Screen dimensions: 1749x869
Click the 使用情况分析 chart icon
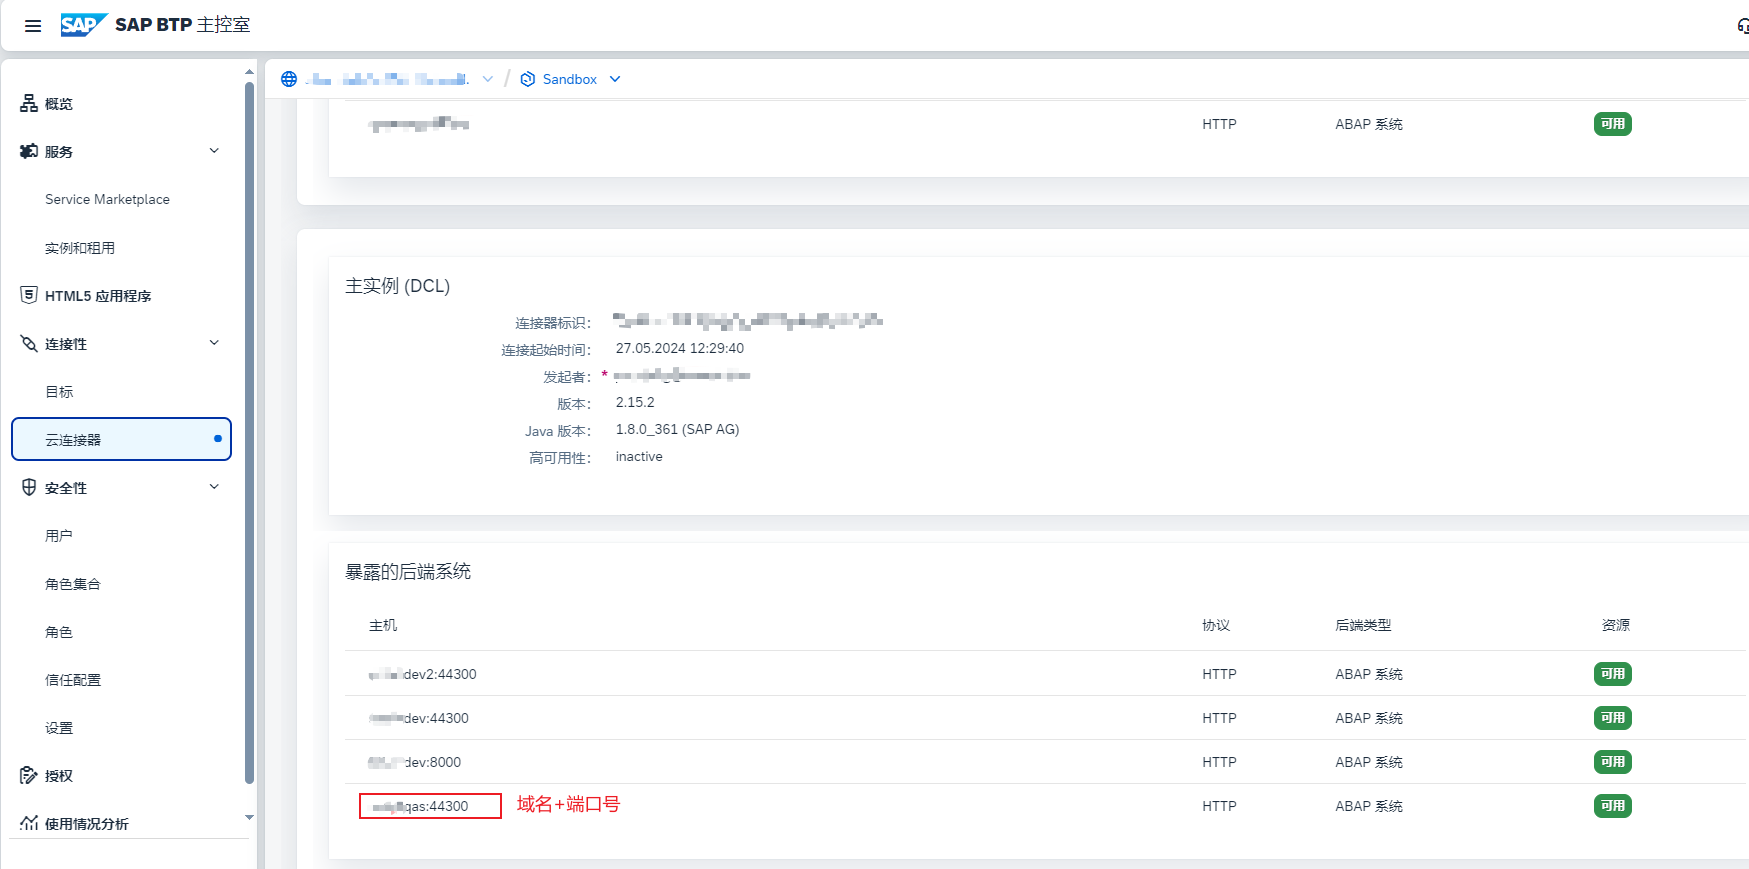coord(29,823)
